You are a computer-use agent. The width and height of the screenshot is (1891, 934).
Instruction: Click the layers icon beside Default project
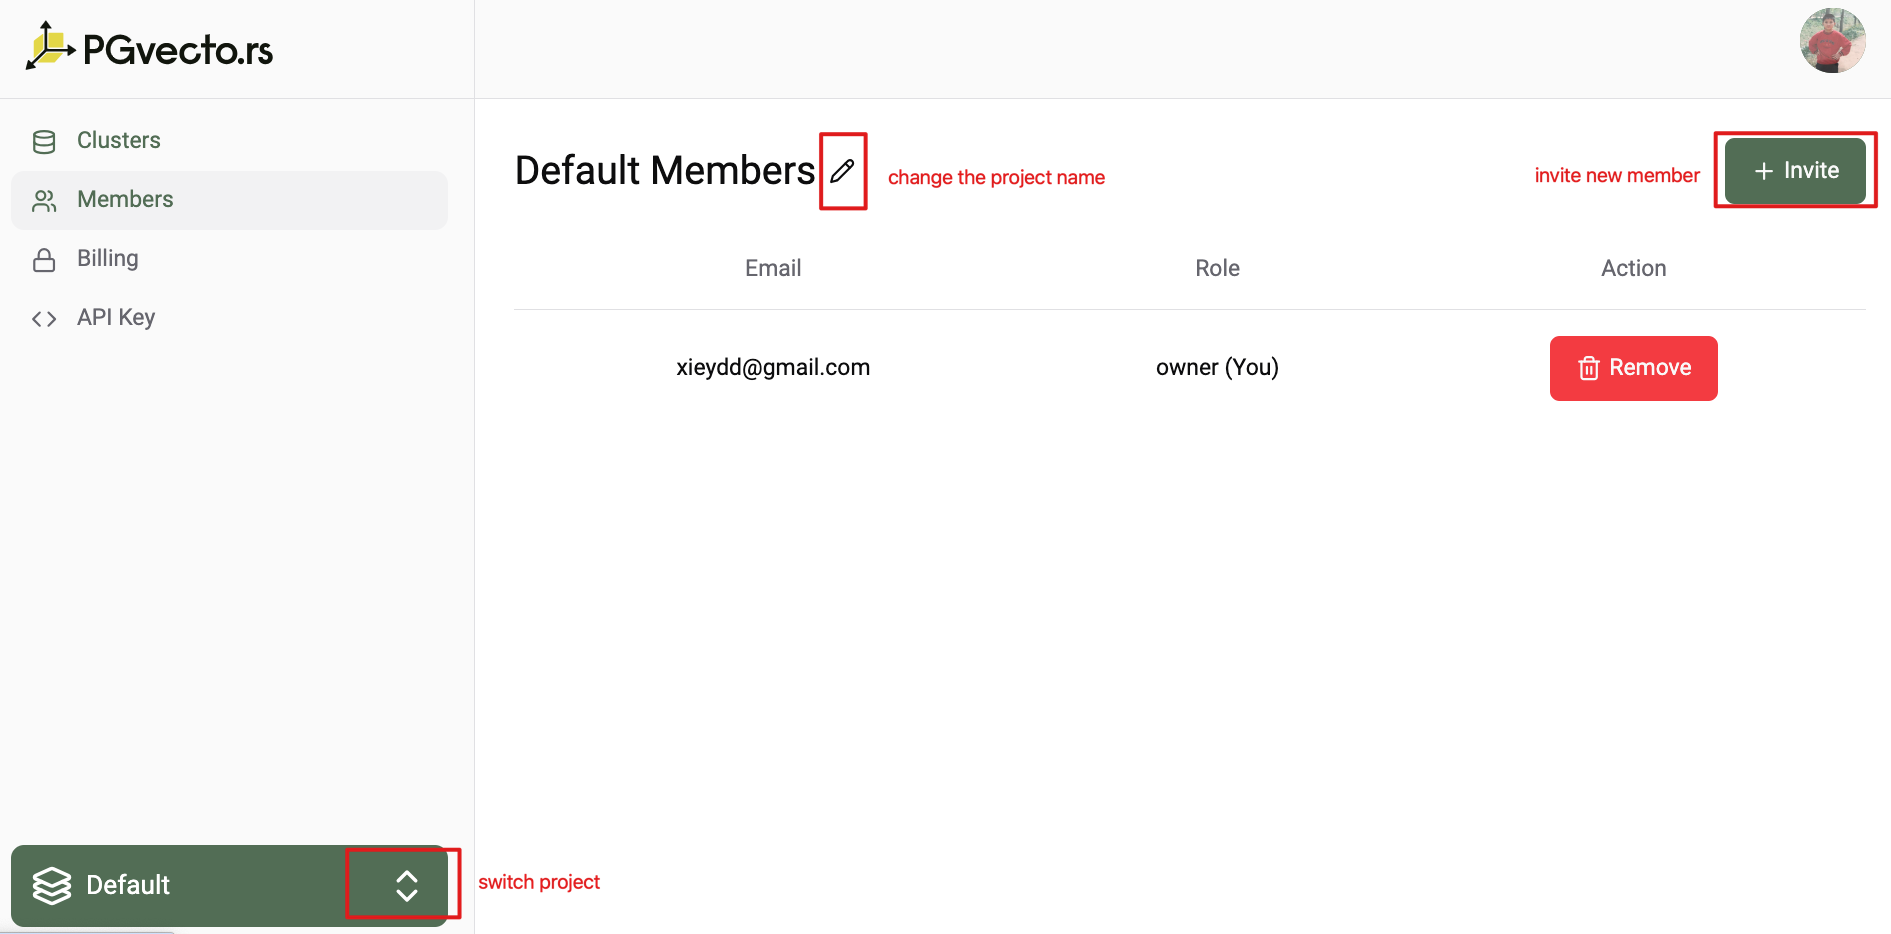tap(52, 885)
